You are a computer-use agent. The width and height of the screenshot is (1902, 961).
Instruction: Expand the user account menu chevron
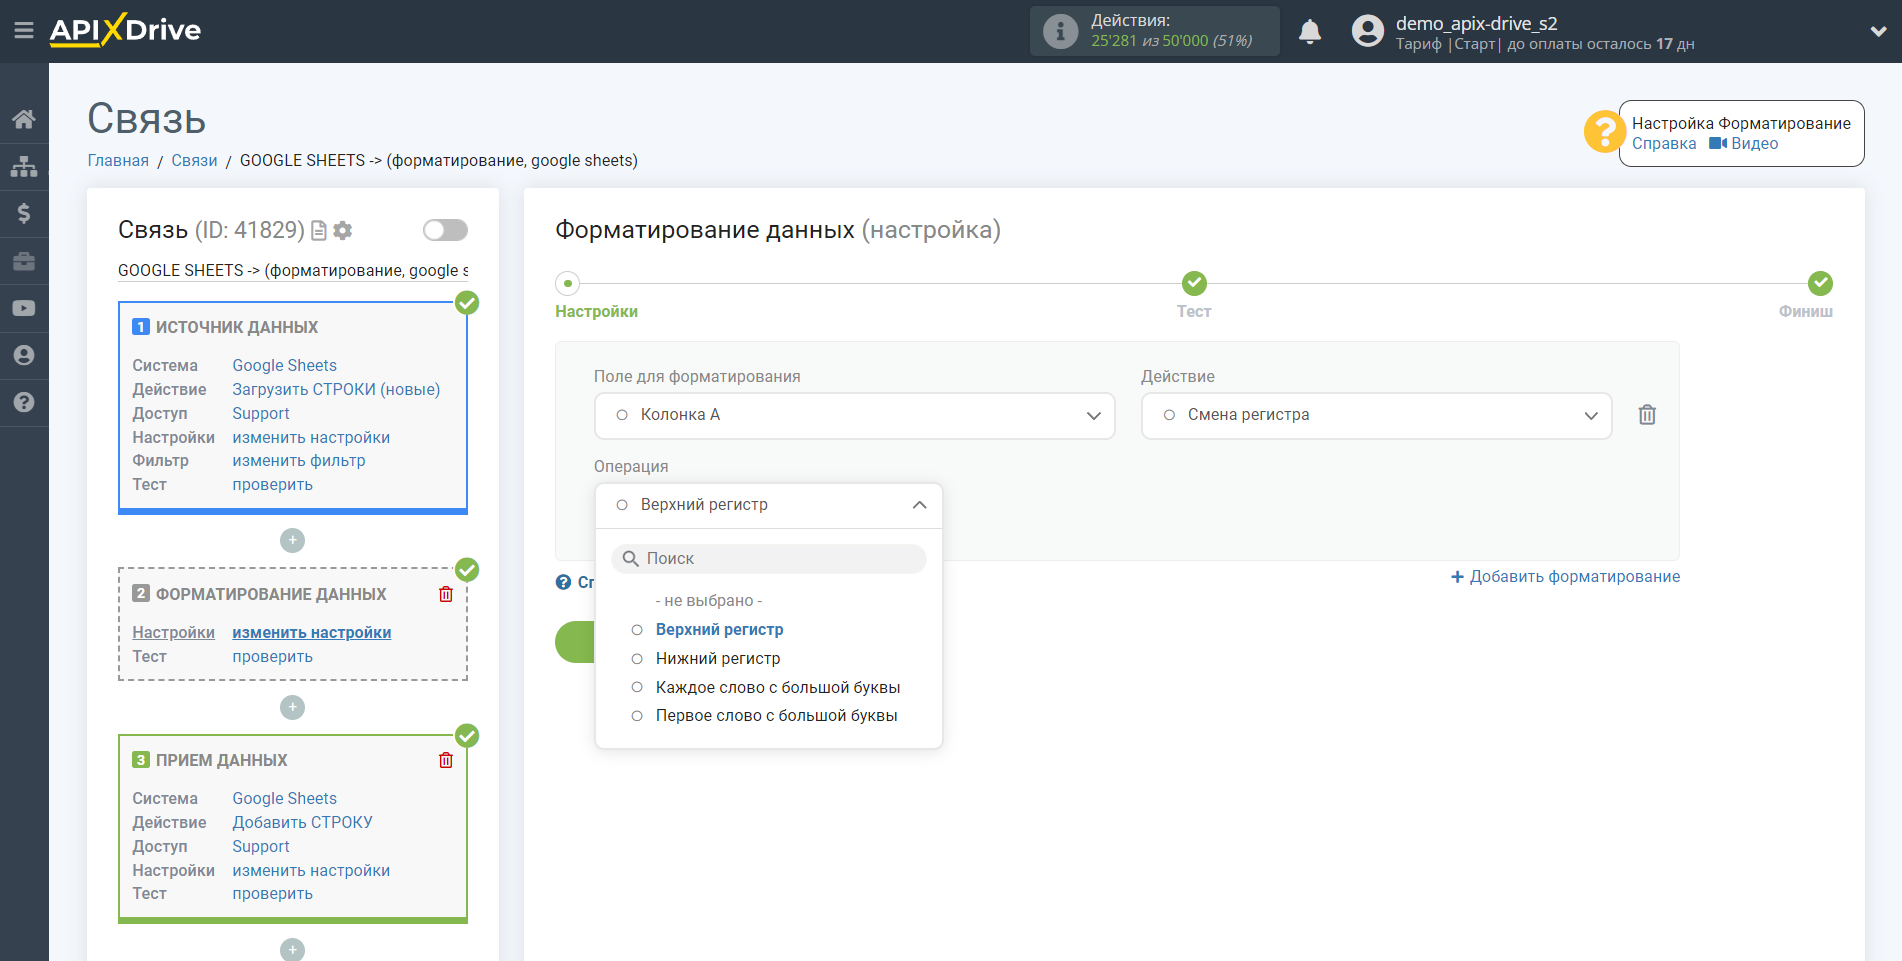1878,31
